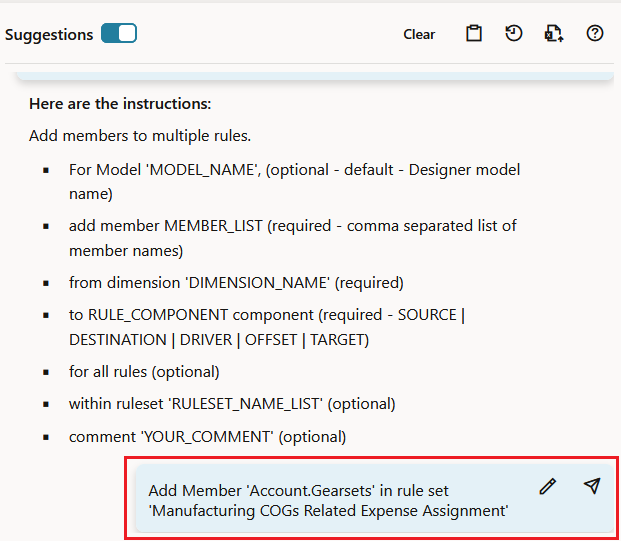Edit the suggested prompt with the pencil icon
Screen dimensions: 621x541
click(x=548, y=486)
